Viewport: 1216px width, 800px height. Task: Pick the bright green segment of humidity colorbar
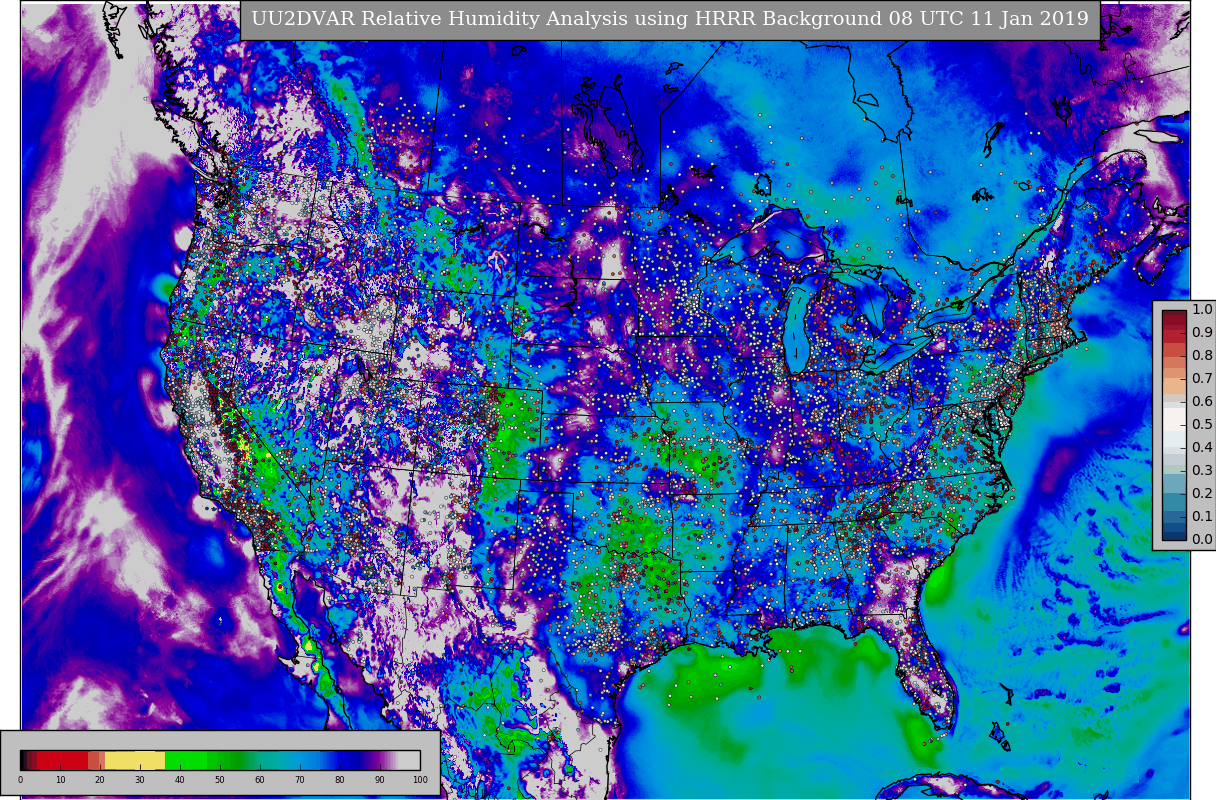click(186, 760)
